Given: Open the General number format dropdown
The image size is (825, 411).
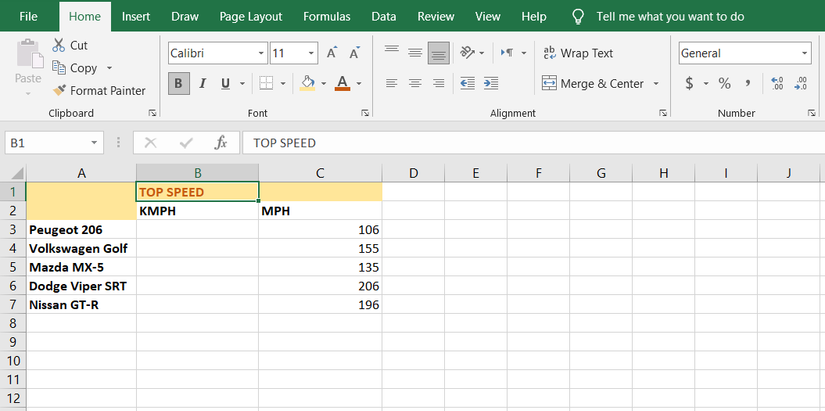Looking at the screenshot, I should (805, 54).
